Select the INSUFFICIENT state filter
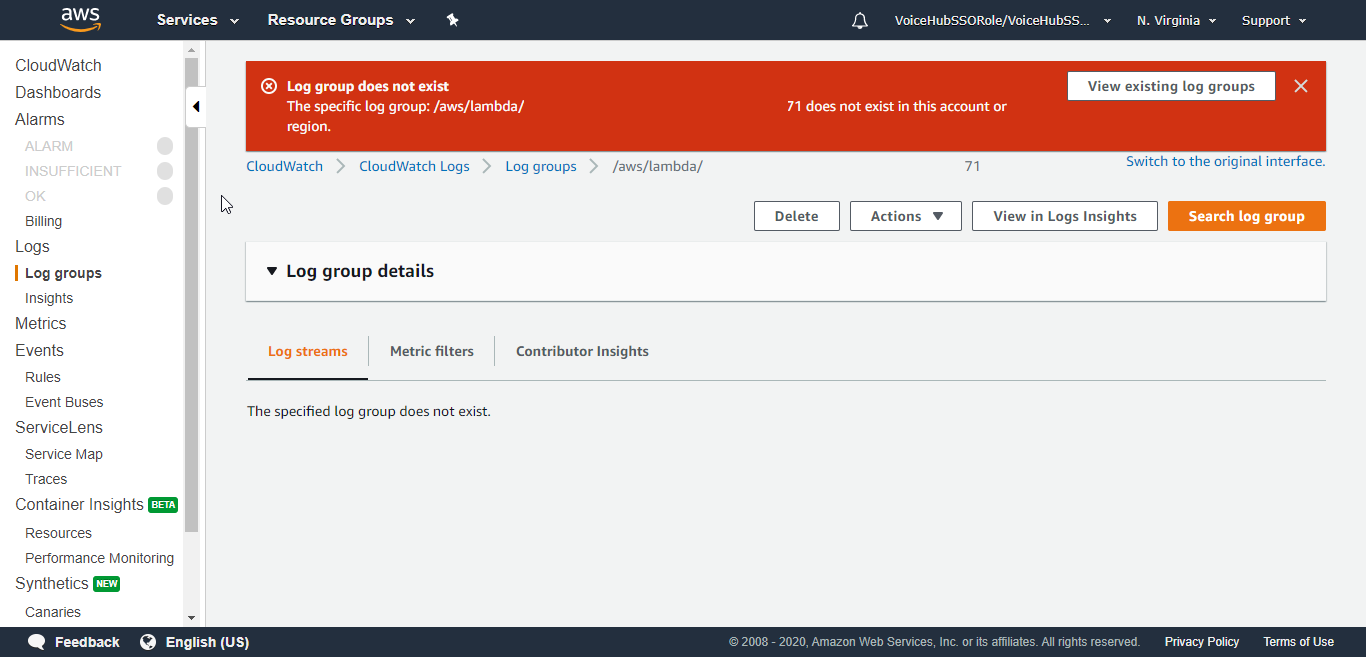The width and height of the screenshot is (1366, 657). click(x=73, y=171)
